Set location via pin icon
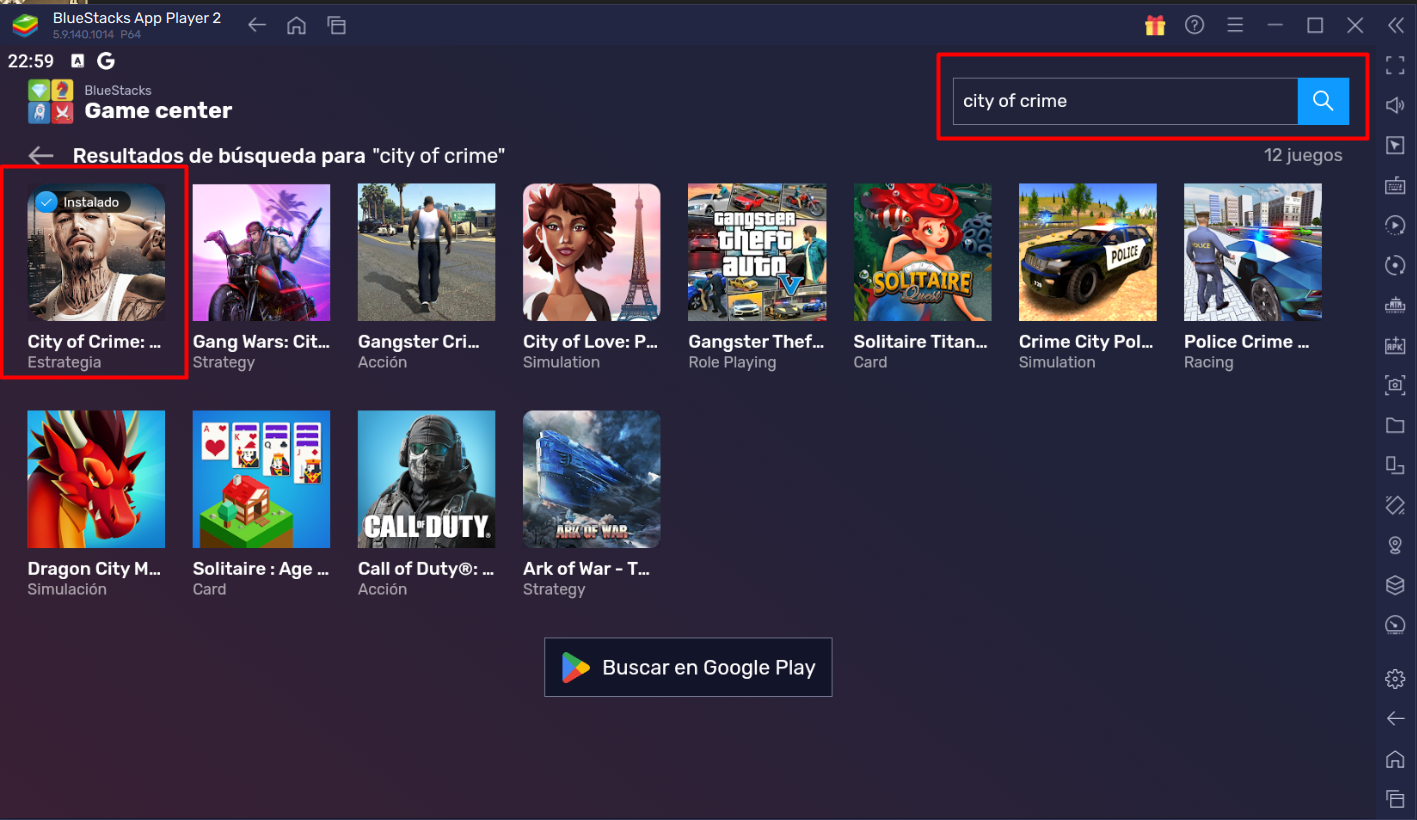Screen dimensions: 1417x820 (1395, 545)
